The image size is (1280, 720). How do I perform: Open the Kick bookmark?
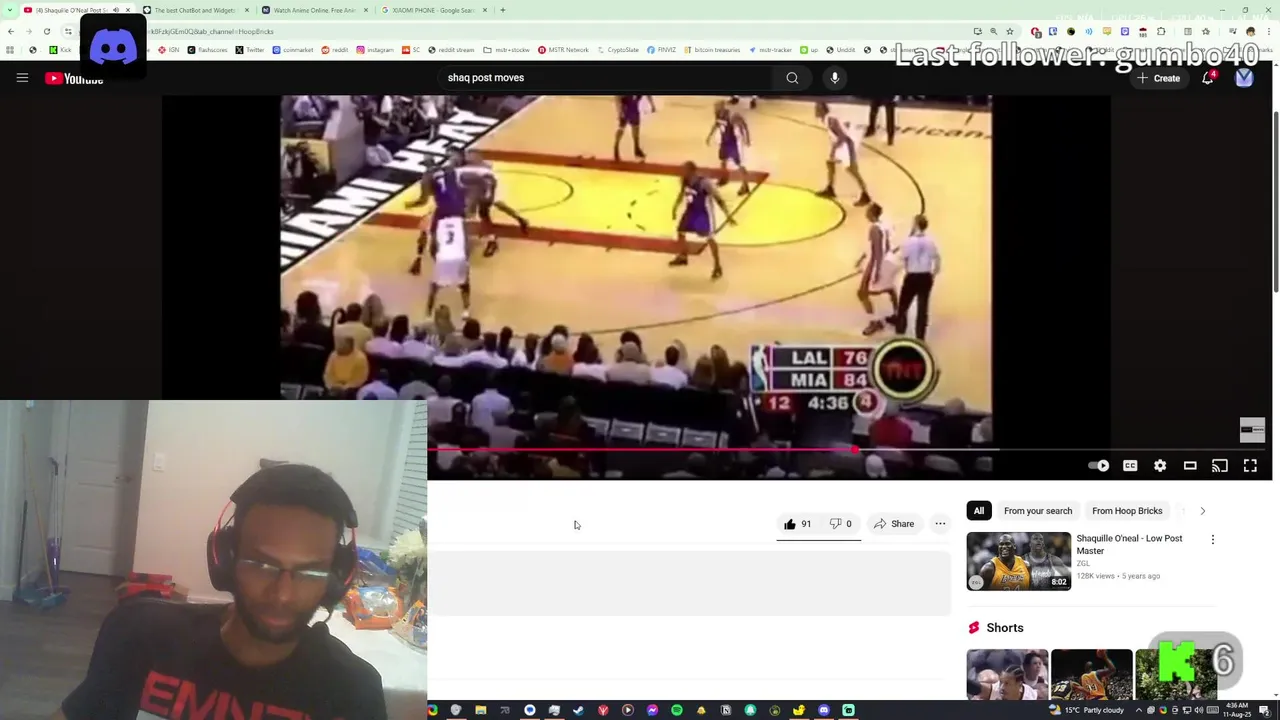click(x=60, y=50)
